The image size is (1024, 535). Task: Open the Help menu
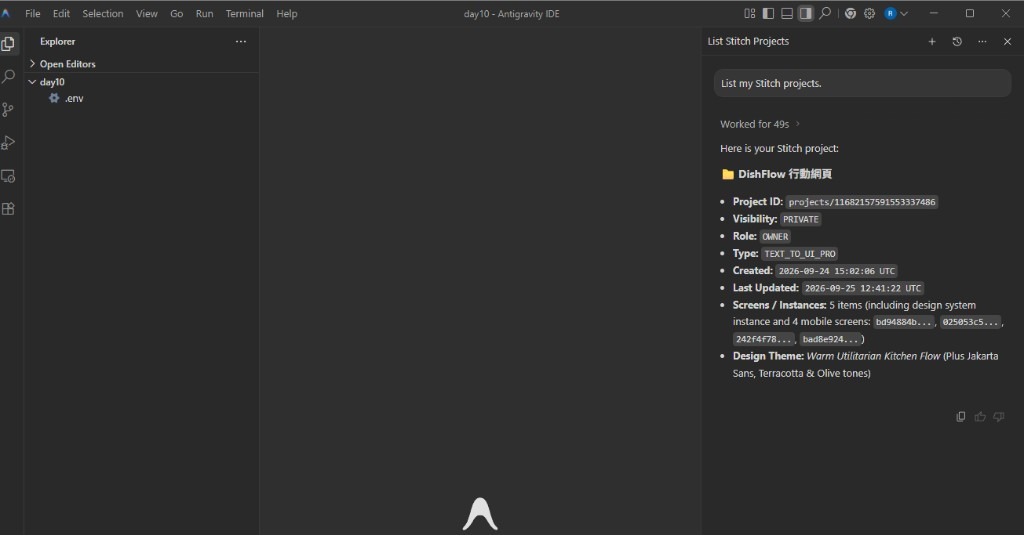click(x=287, y=13)
